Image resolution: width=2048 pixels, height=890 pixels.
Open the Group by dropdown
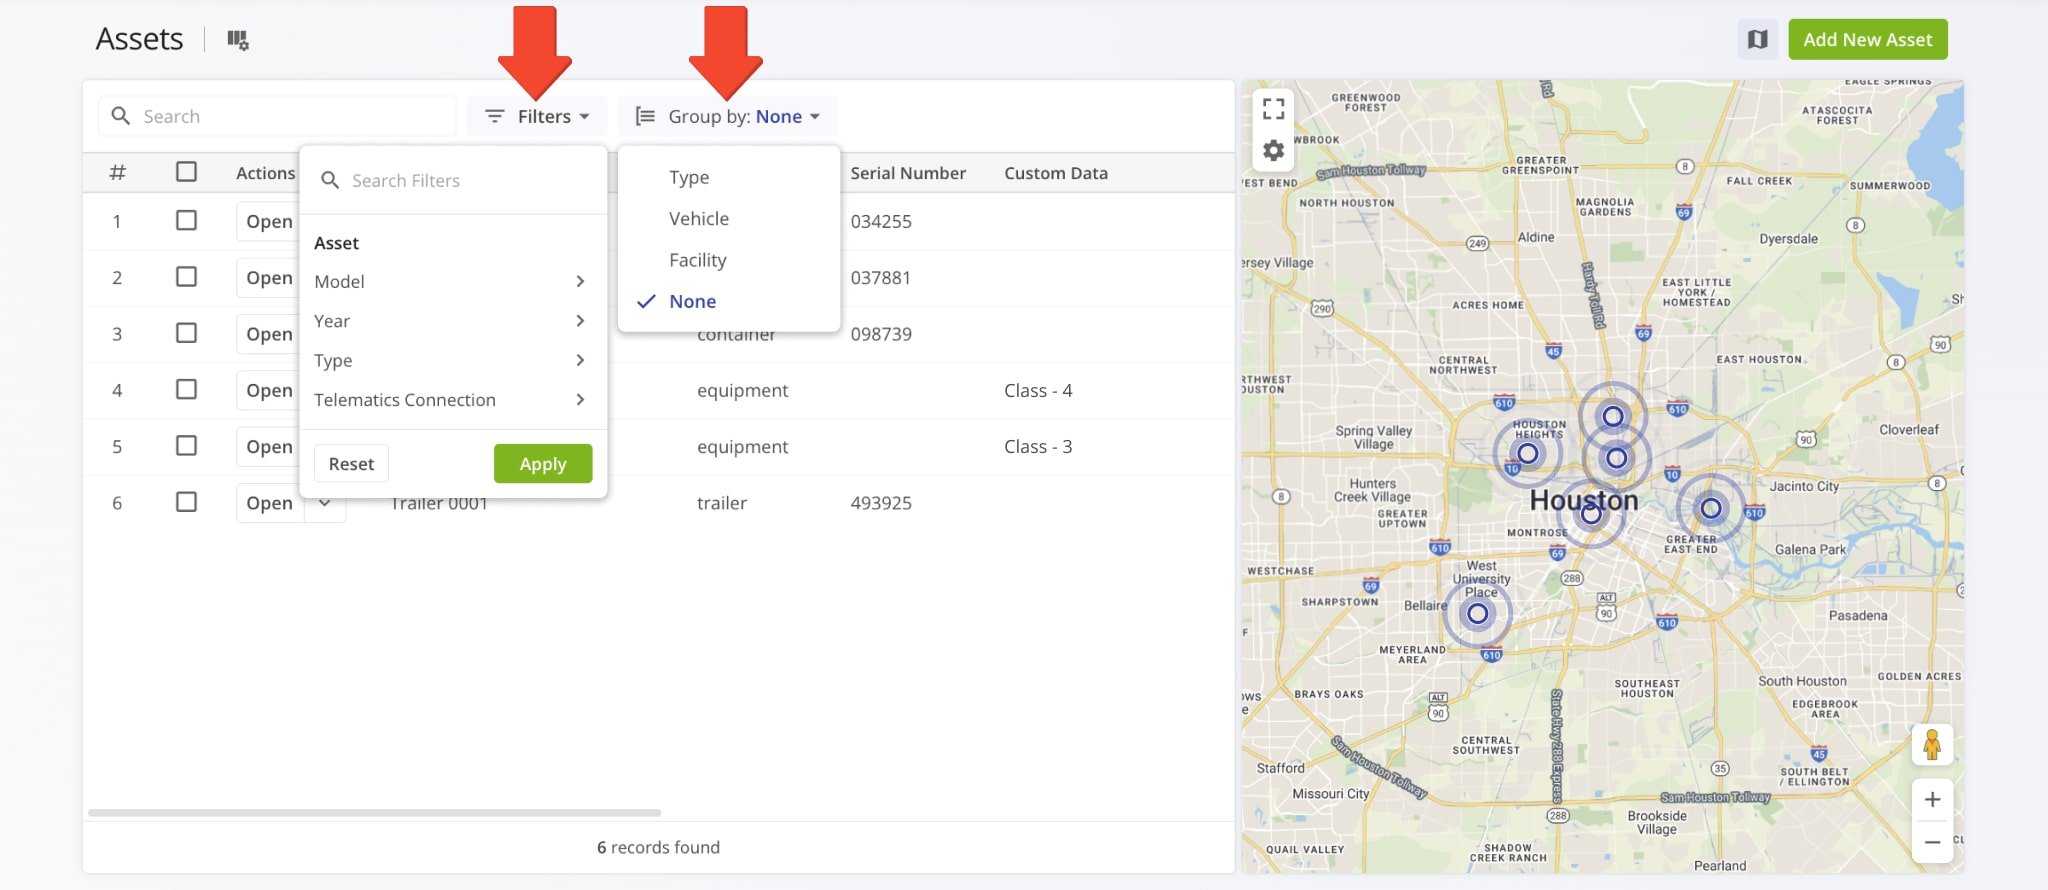click(727, 117)
